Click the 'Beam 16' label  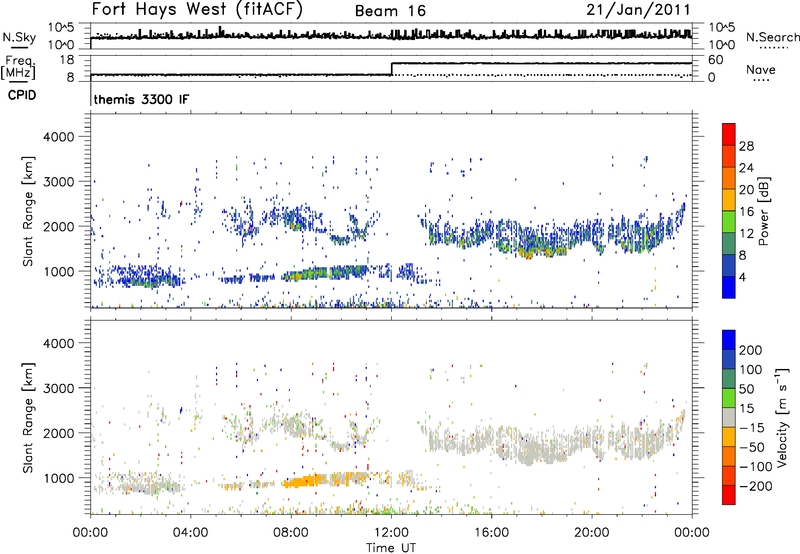coord(390,11)
